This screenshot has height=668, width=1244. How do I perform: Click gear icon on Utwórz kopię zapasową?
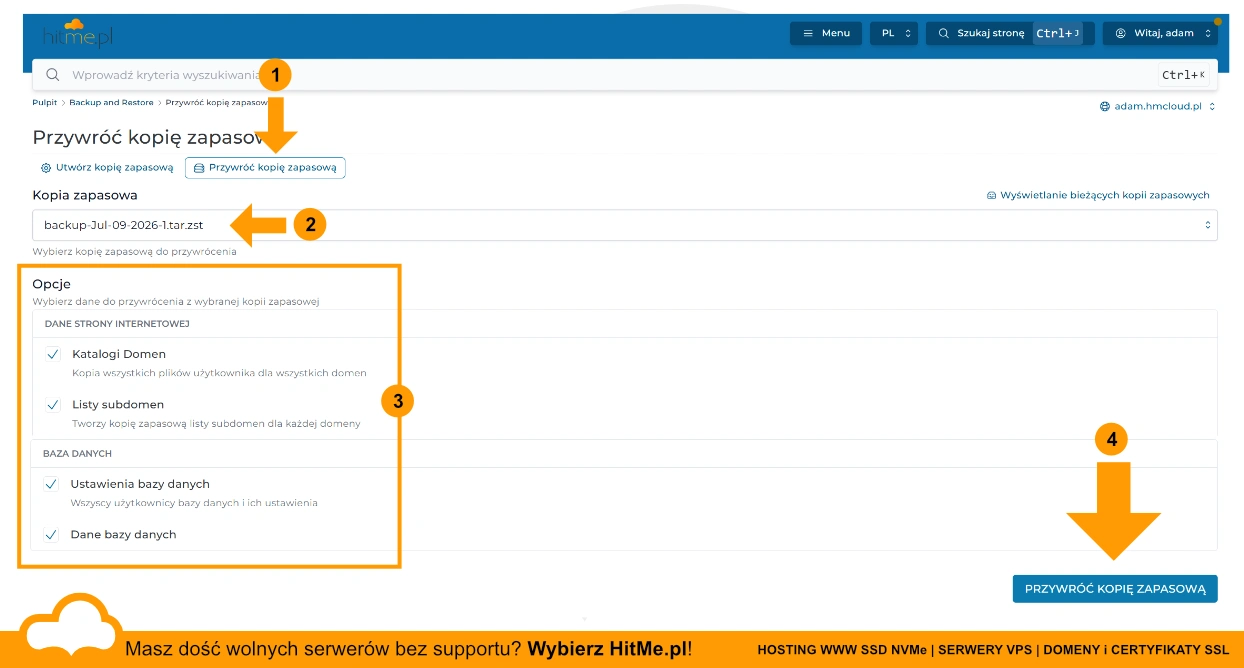point(46,168)
